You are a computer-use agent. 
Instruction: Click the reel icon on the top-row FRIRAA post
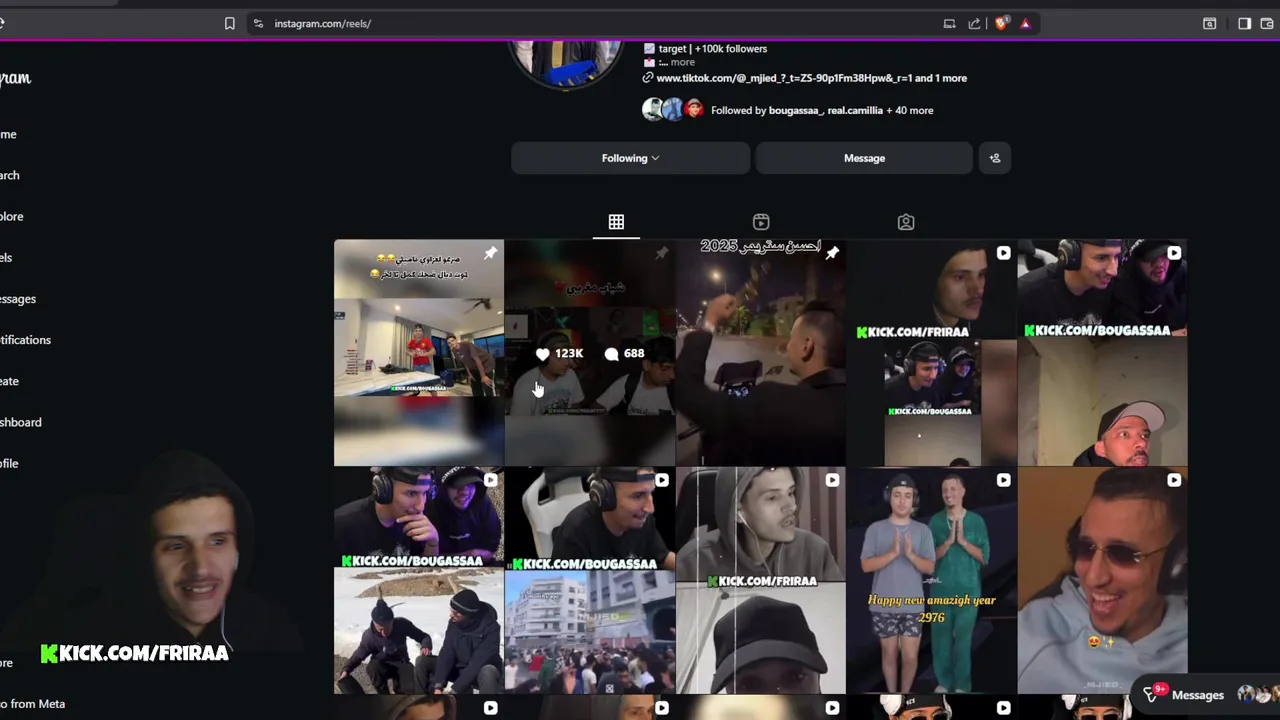tap(1003, 253)
